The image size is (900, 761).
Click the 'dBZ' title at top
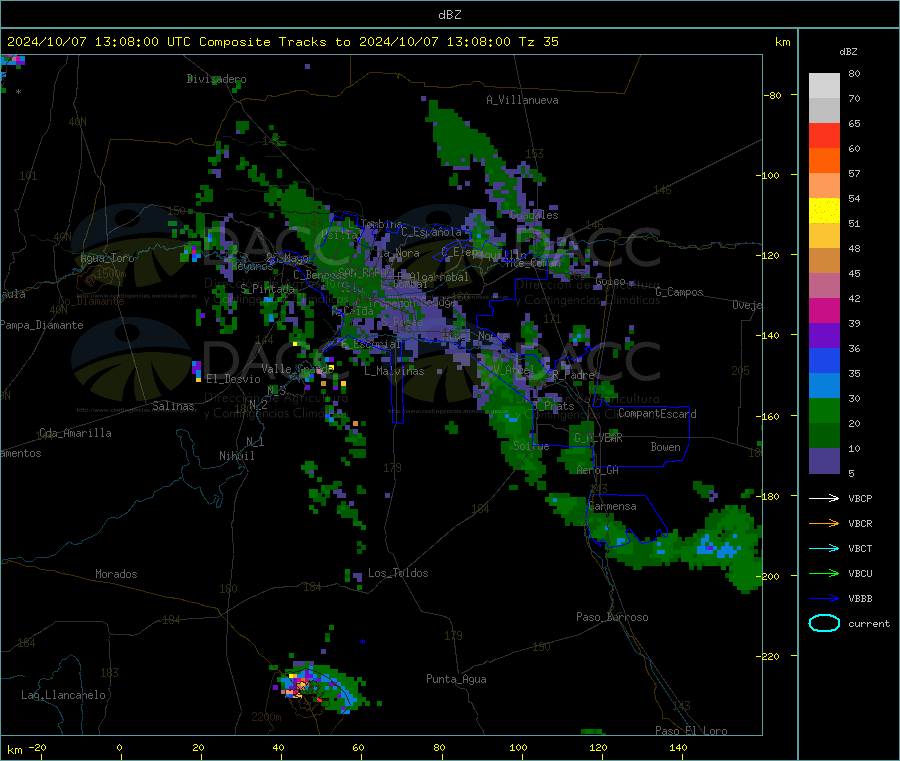coord(449,15)
